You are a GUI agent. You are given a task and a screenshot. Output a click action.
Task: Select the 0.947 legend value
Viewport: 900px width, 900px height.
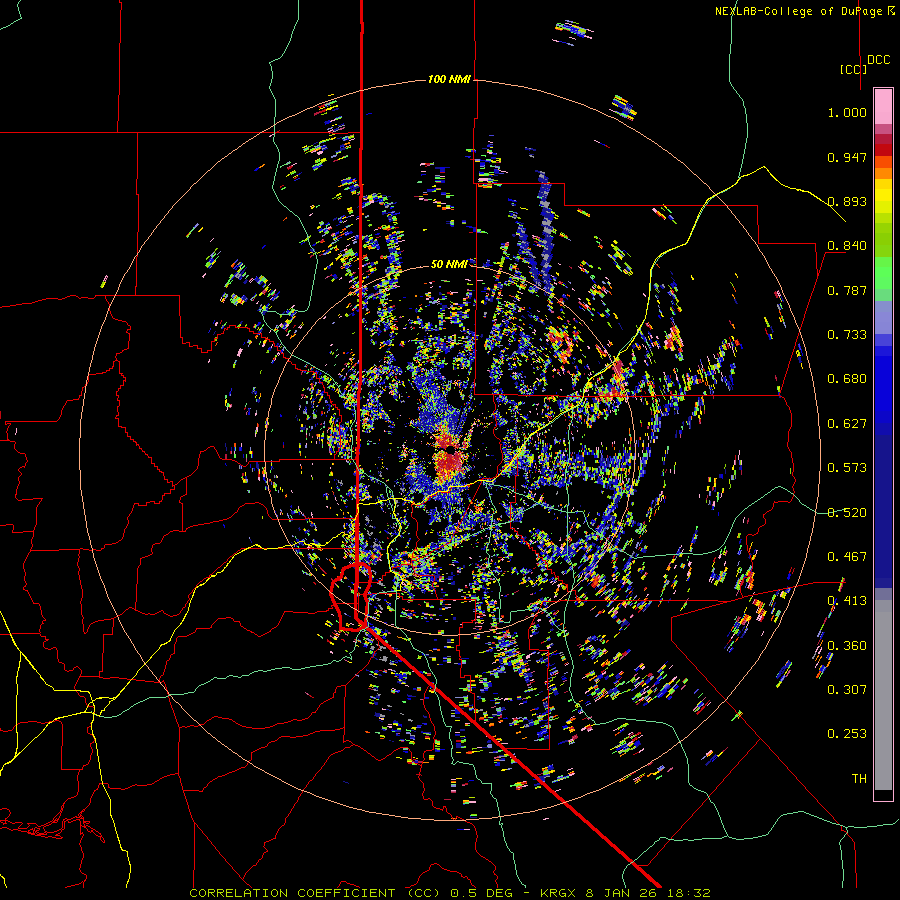tap(847, 157)
